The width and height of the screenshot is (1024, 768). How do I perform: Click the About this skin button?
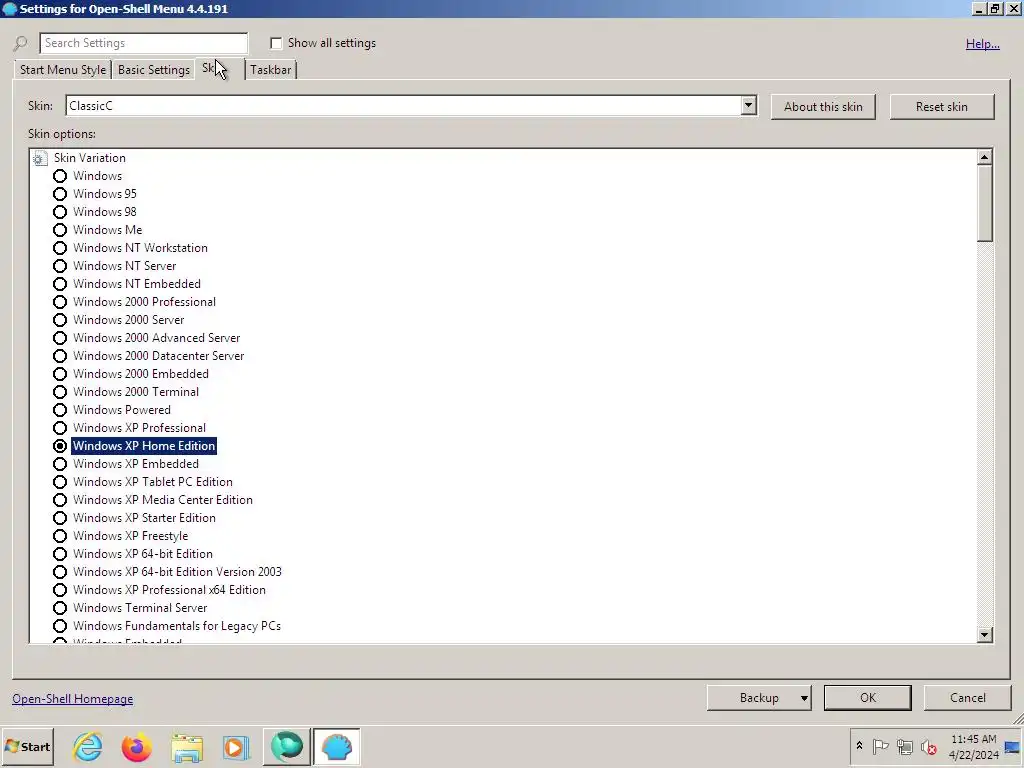coord(823,106)
